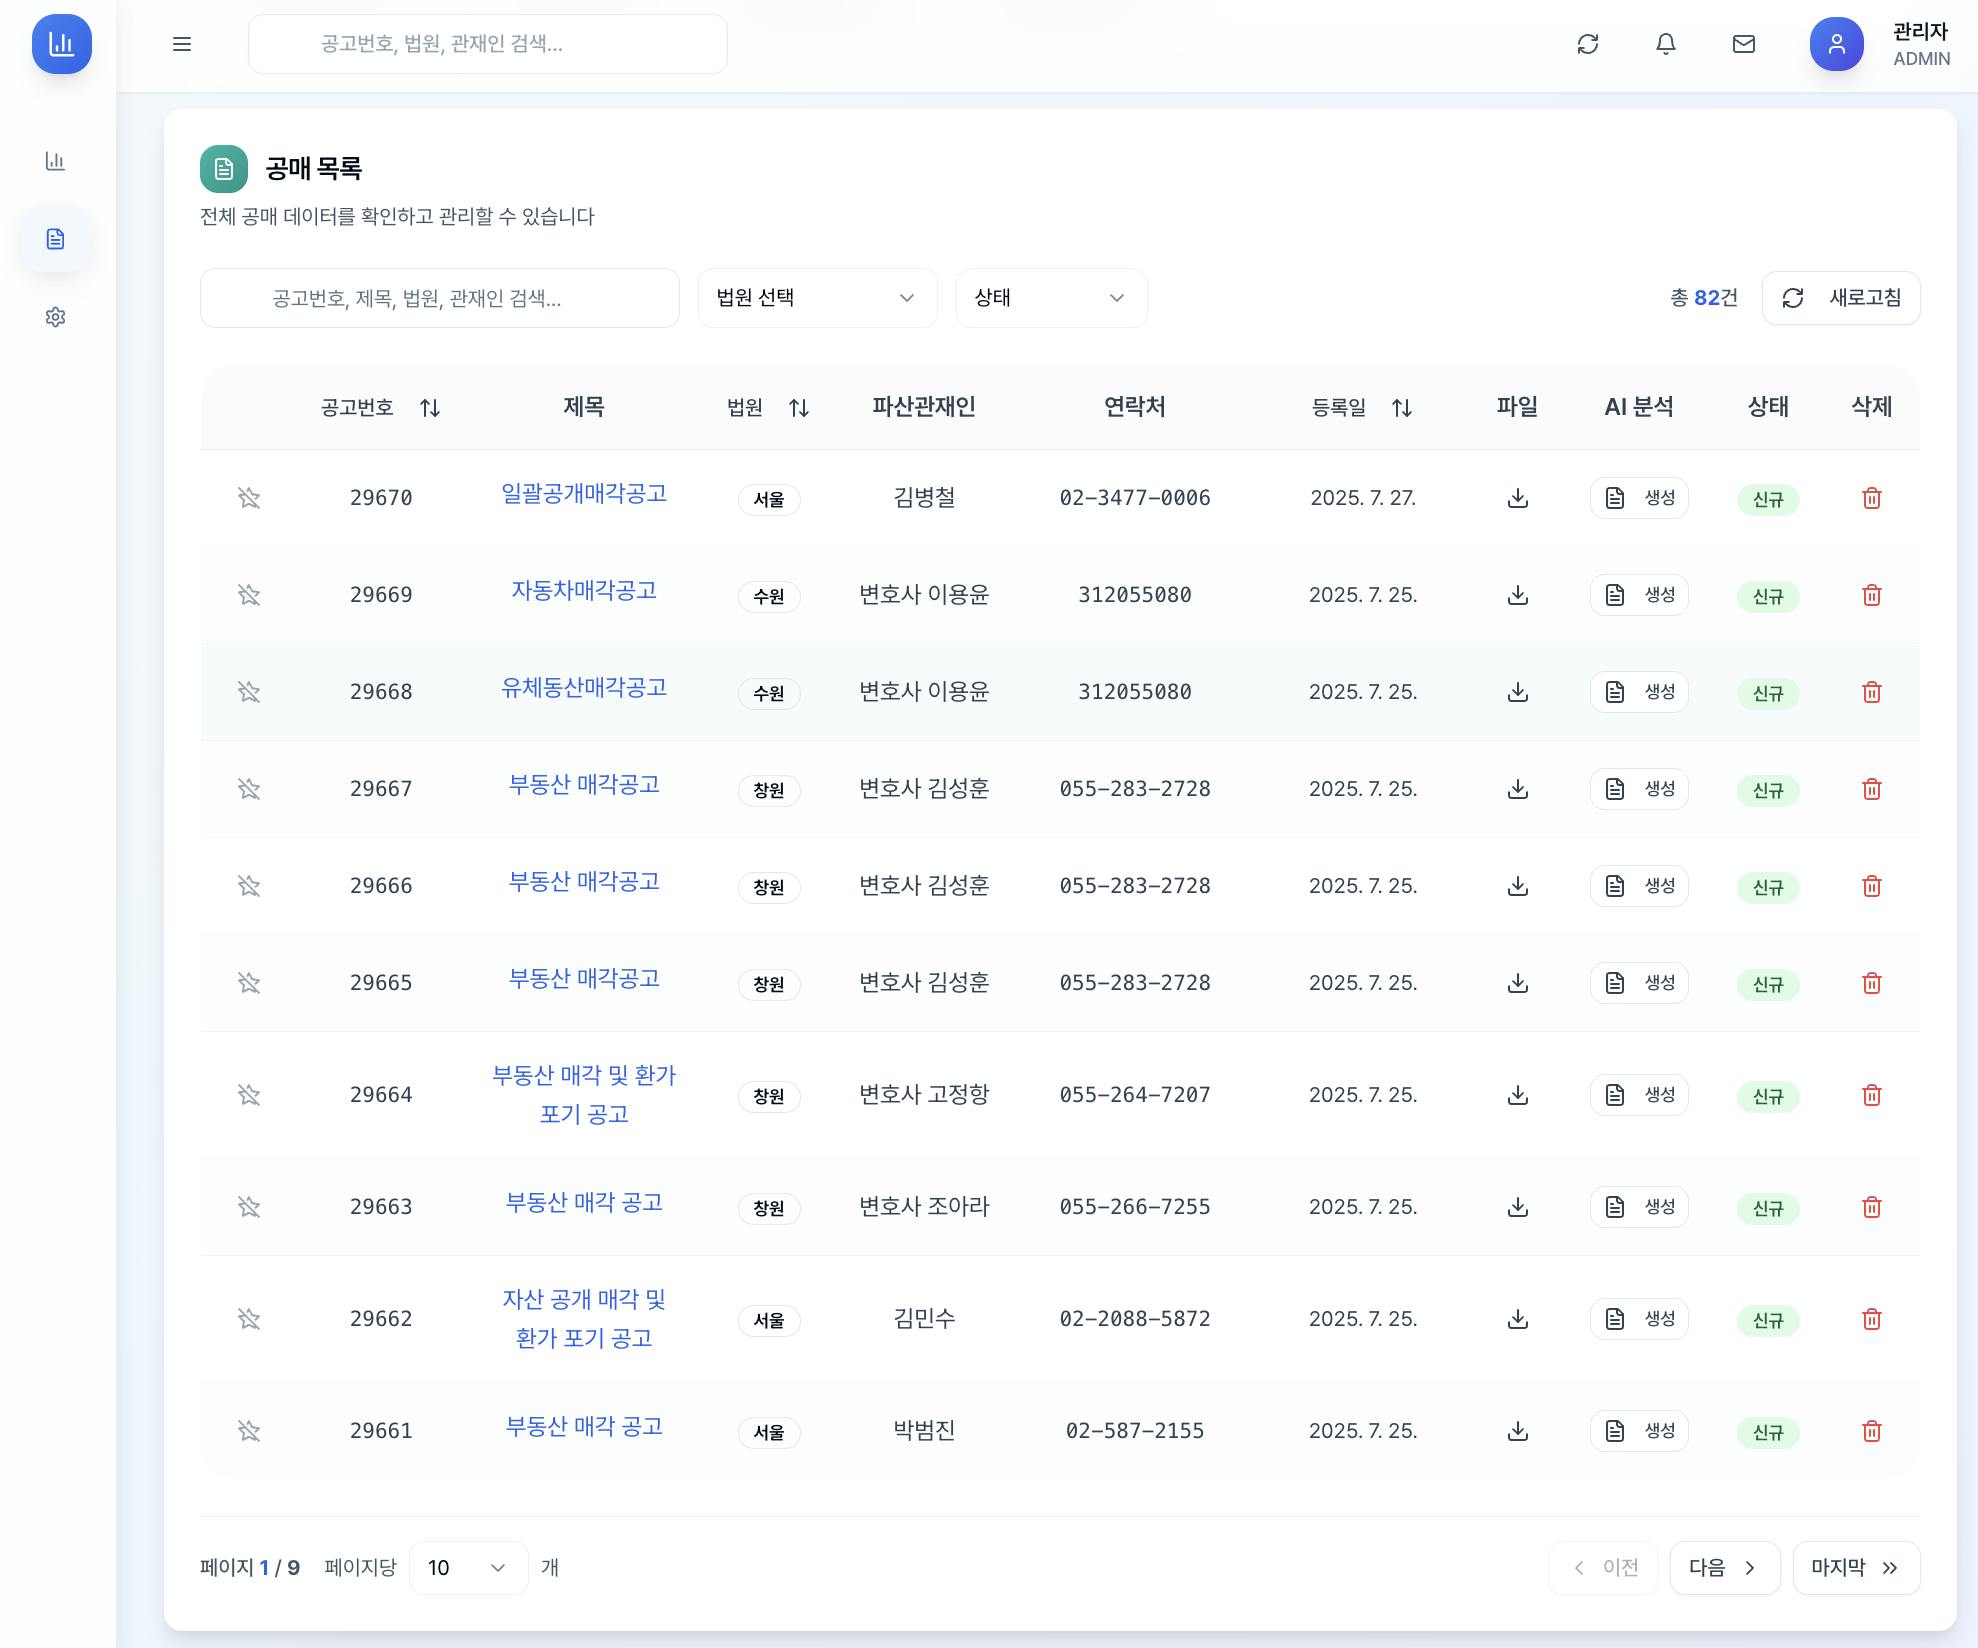Toggle favorite star for notice 29670

click(x=249, y=498)
